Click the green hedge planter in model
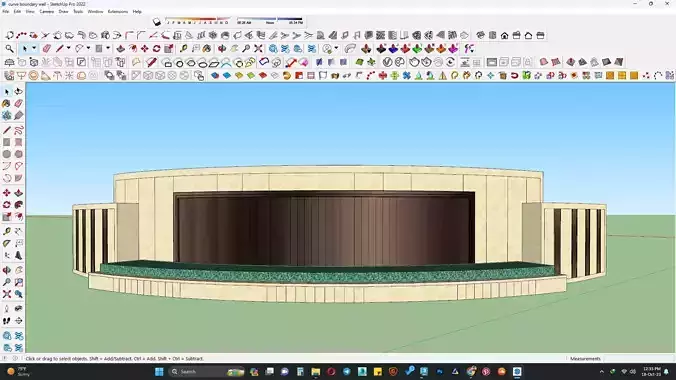The image size is (676, 380). click(x=327, y=274)
